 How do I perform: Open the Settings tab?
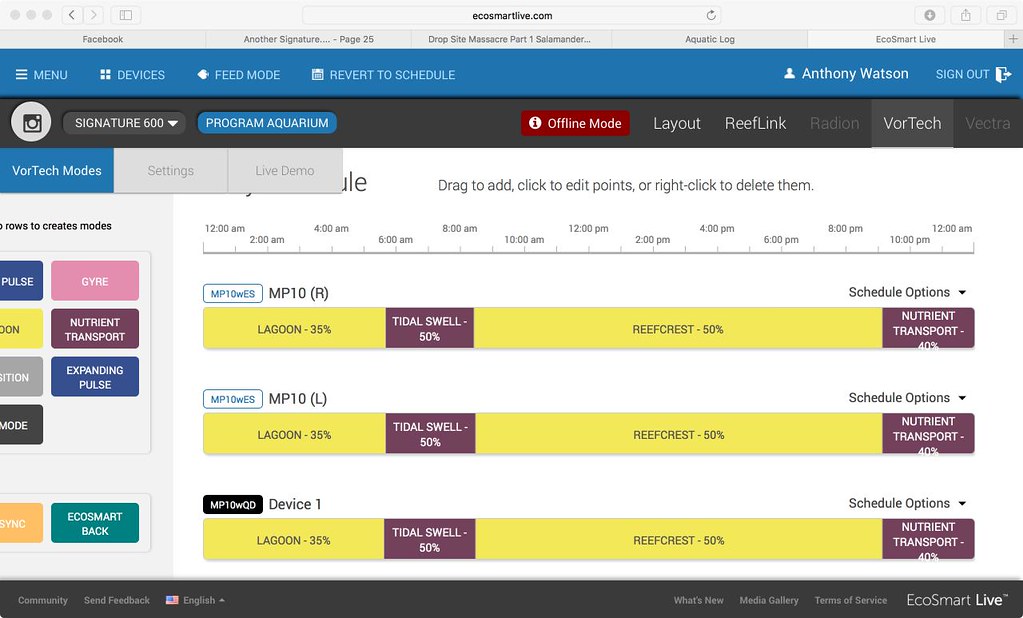tap(170, 170)
